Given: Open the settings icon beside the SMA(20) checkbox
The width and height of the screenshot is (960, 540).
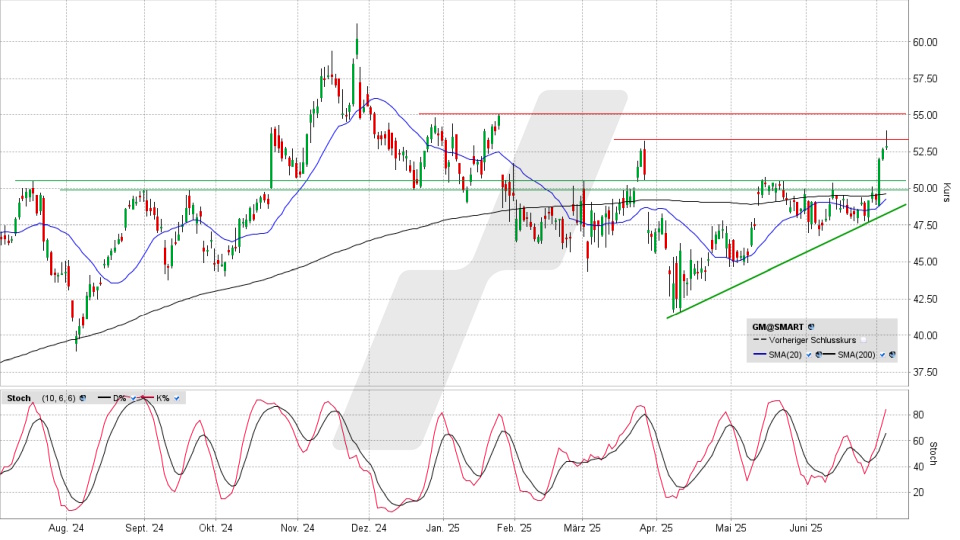Looking at the screenshot, I should tap(819, 354).
